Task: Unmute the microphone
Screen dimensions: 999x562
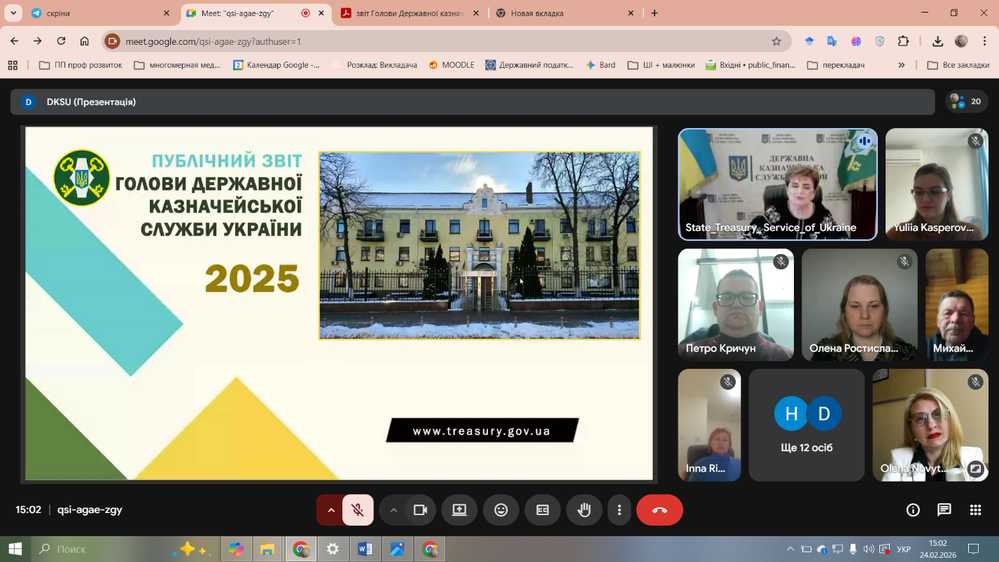Action: pyautogui.click(x=357, y=510)
